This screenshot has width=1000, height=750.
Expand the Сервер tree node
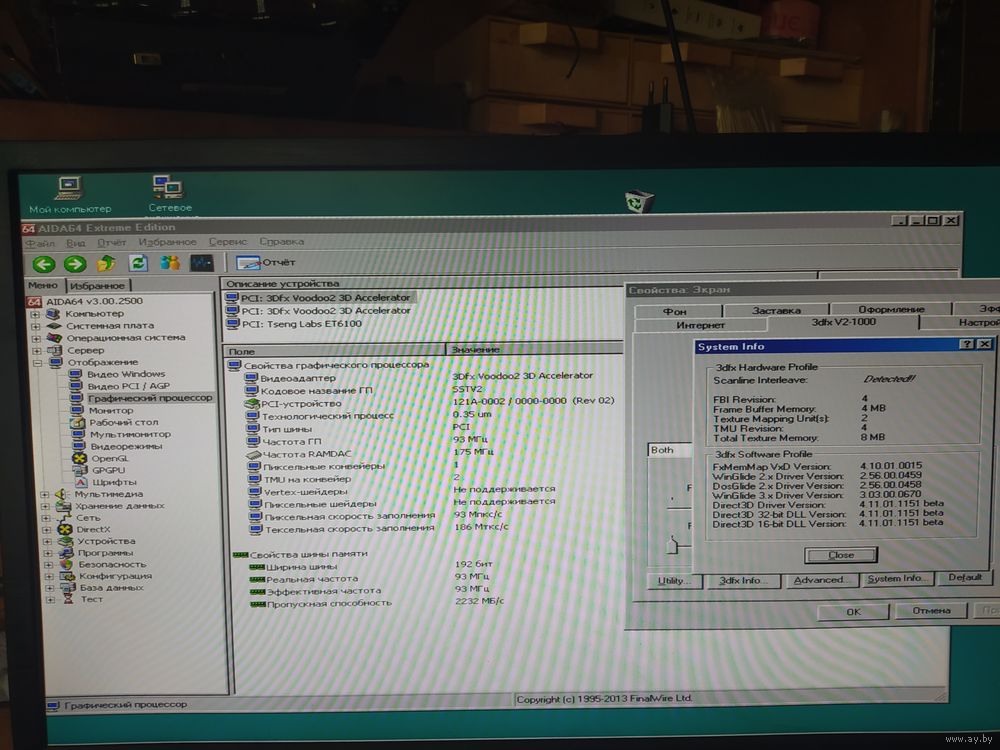37,350
